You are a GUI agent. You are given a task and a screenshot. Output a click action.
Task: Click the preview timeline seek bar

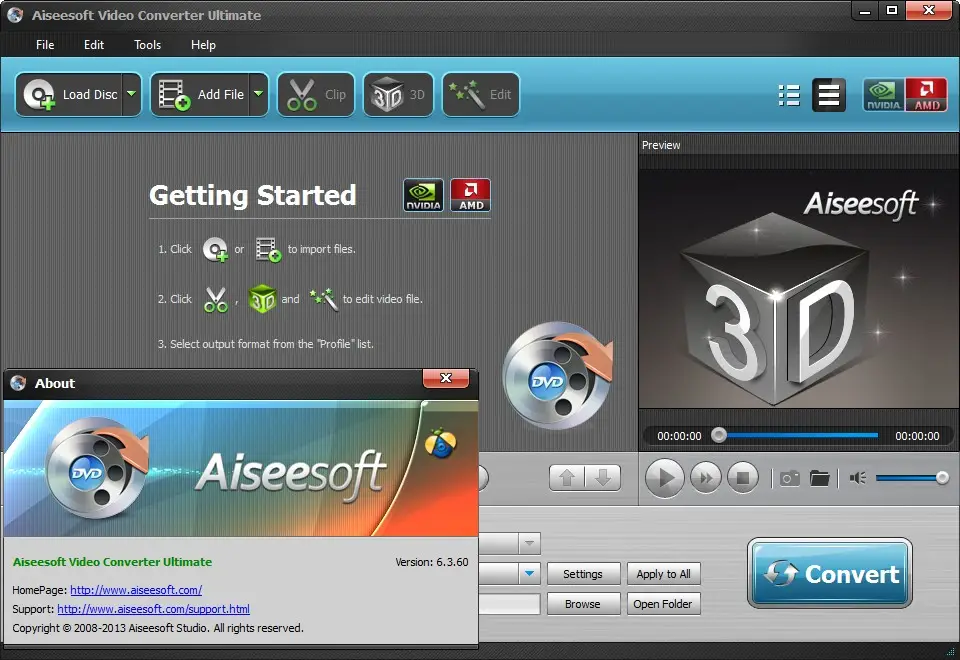(x=799, y=435)
